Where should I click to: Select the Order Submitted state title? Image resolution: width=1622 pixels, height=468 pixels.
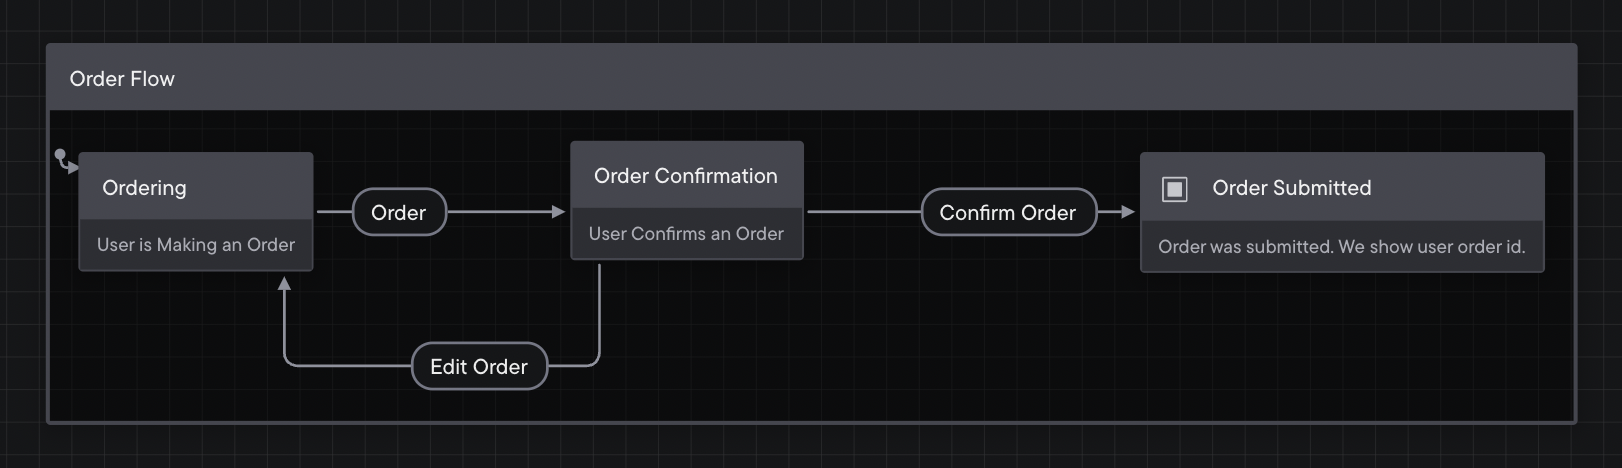pyautogui.click(x=1291, y=188)
